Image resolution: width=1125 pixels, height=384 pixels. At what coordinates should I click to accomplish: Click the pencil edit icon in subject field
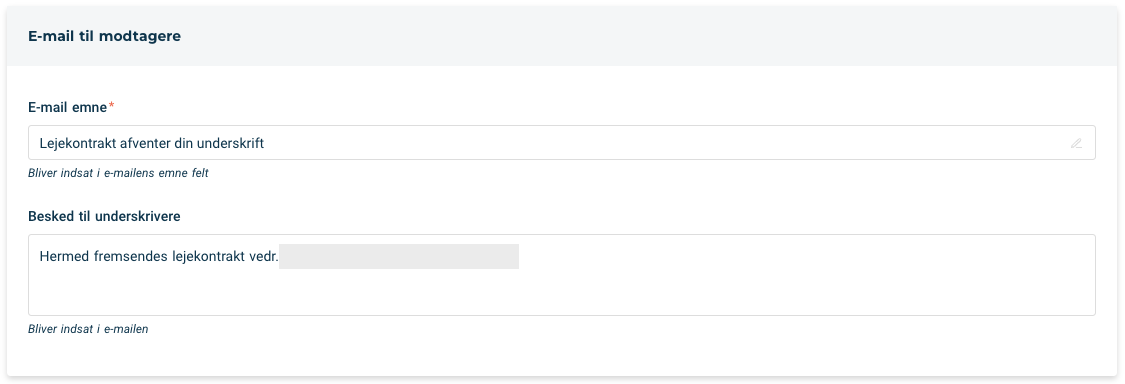1076,143
